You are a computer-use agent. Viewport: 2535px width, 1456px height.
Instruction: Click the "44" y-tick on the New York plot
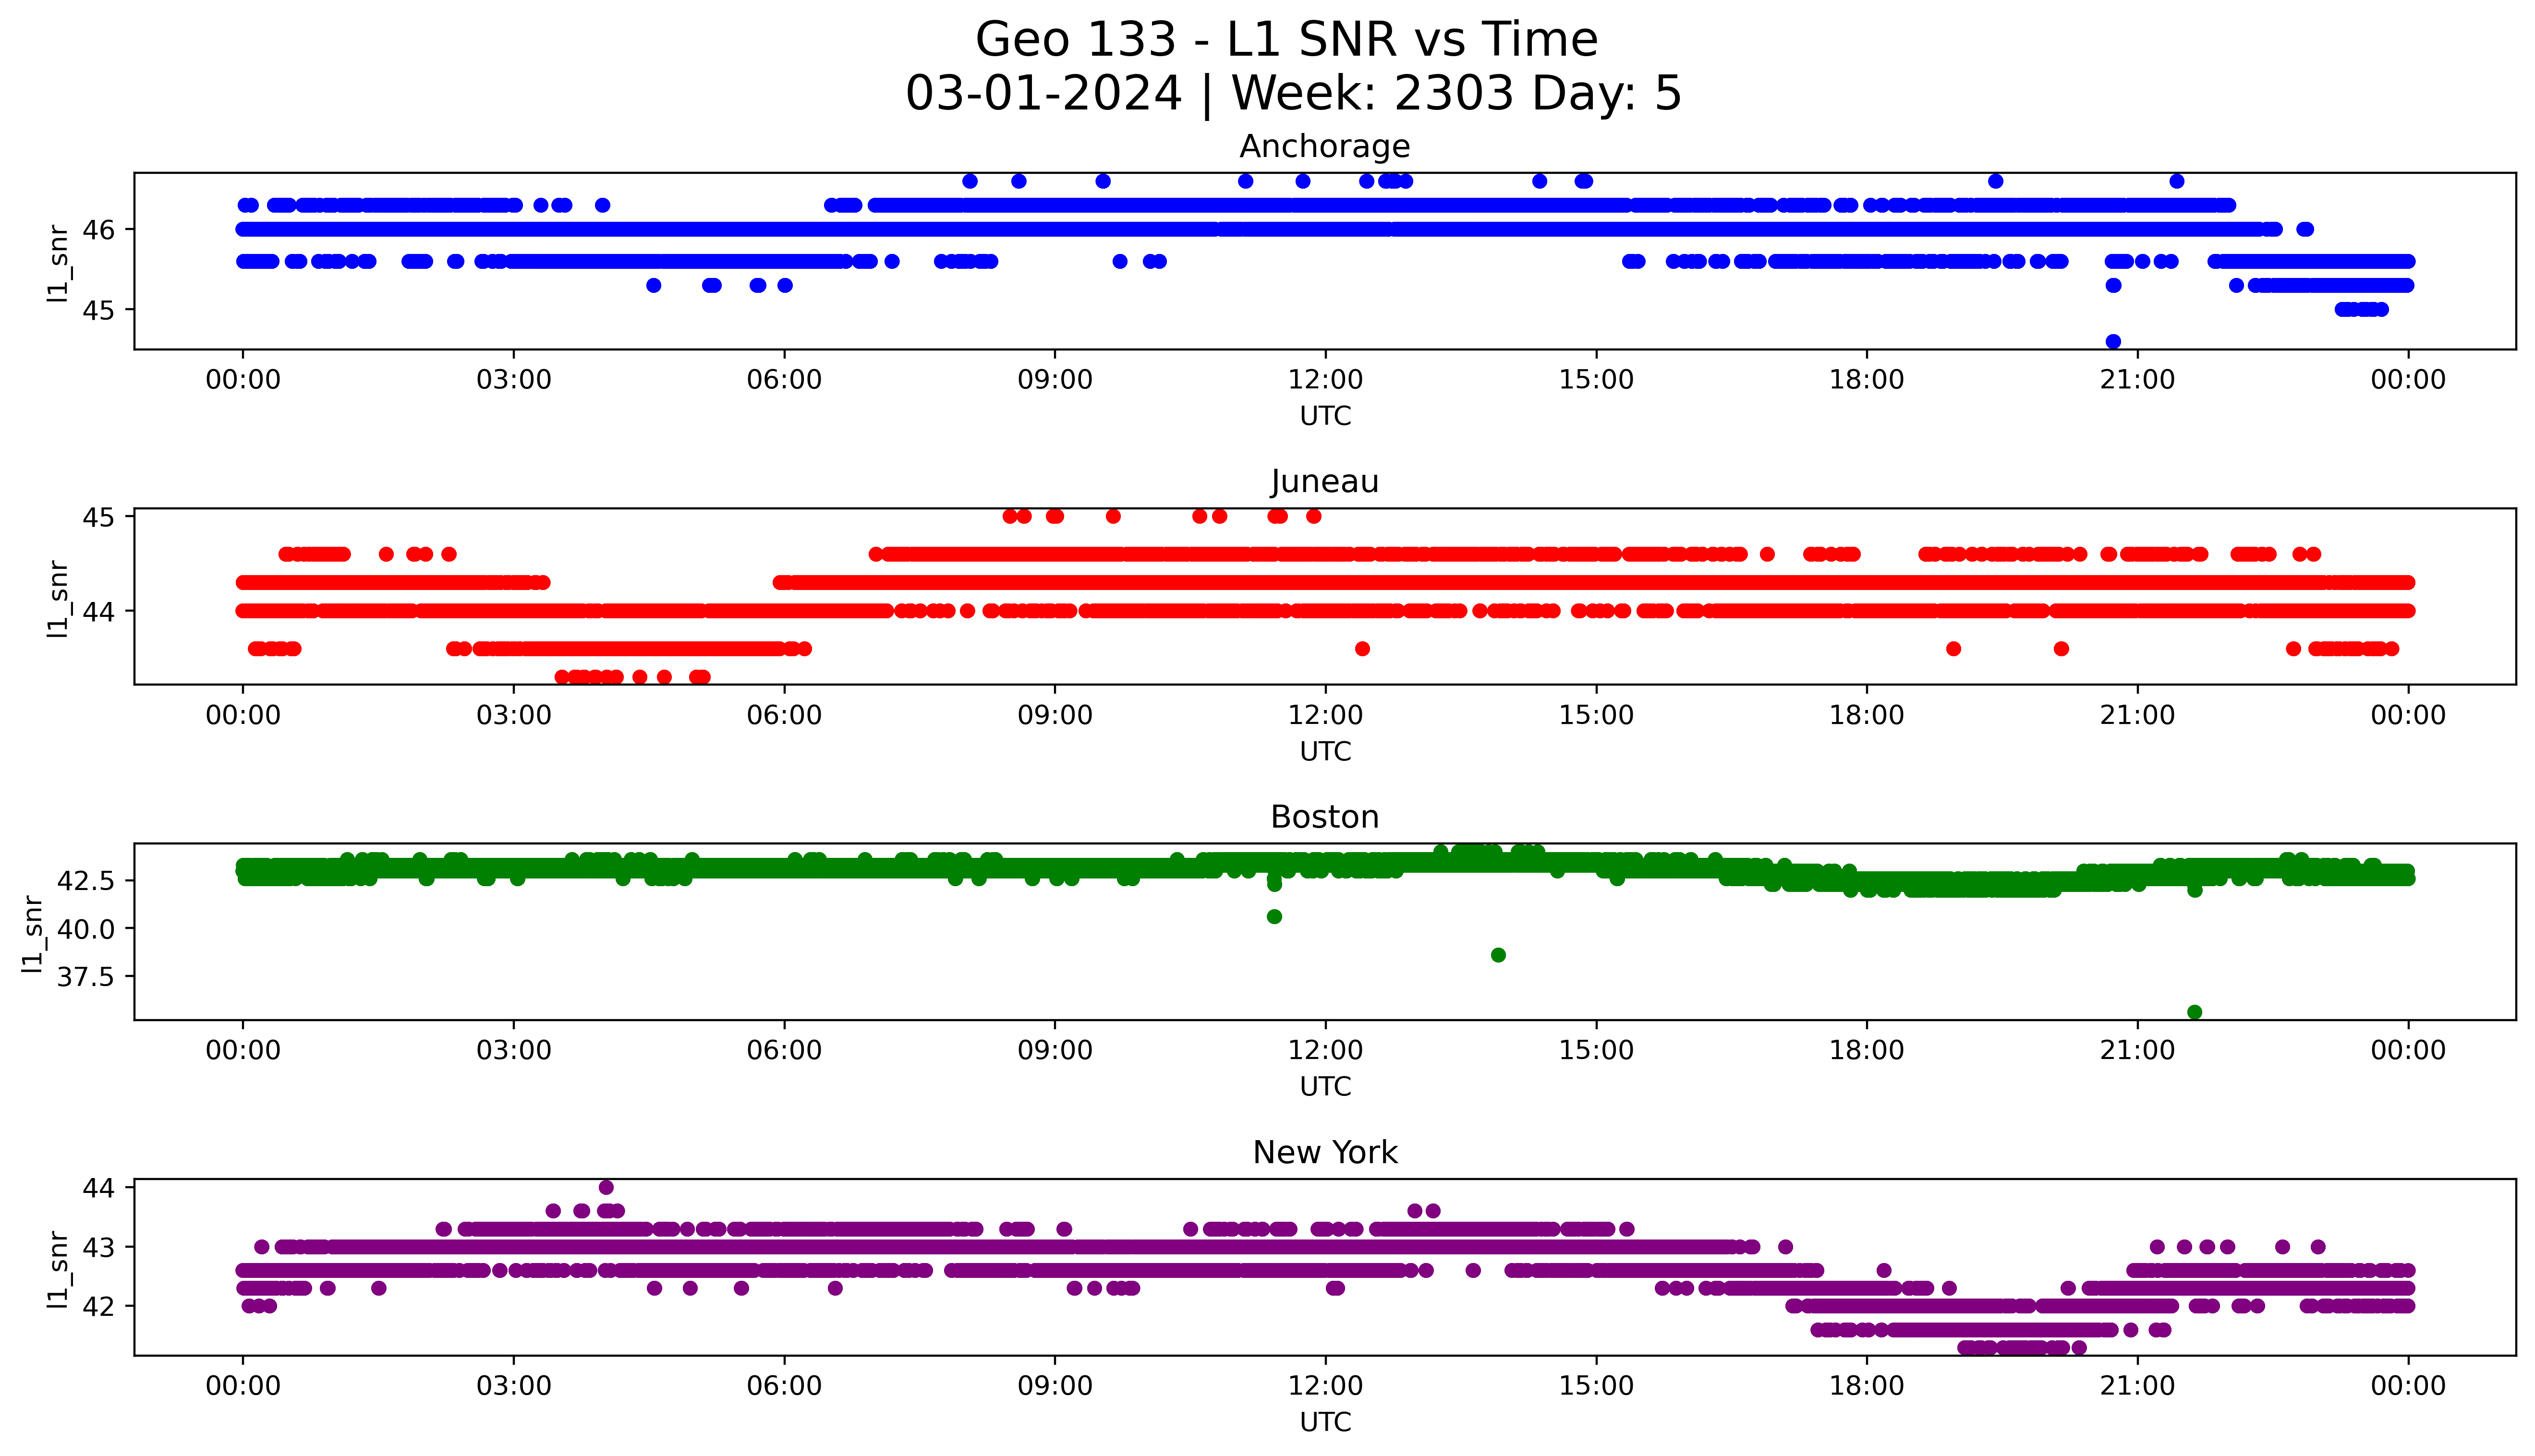[99, 1189]
